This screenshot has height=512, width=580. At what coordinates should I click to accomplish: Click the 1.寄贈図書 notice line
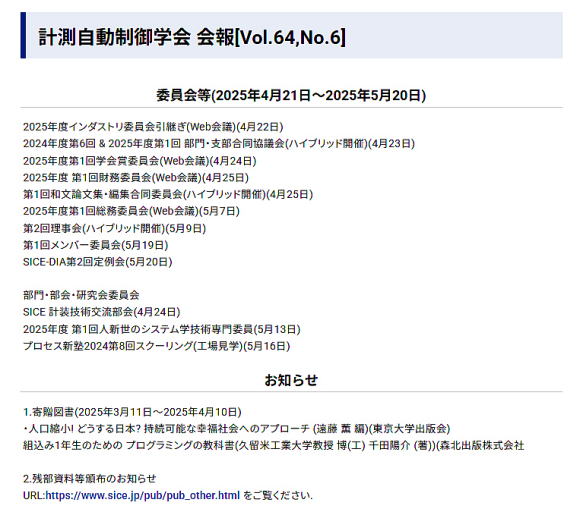[132, 412]
